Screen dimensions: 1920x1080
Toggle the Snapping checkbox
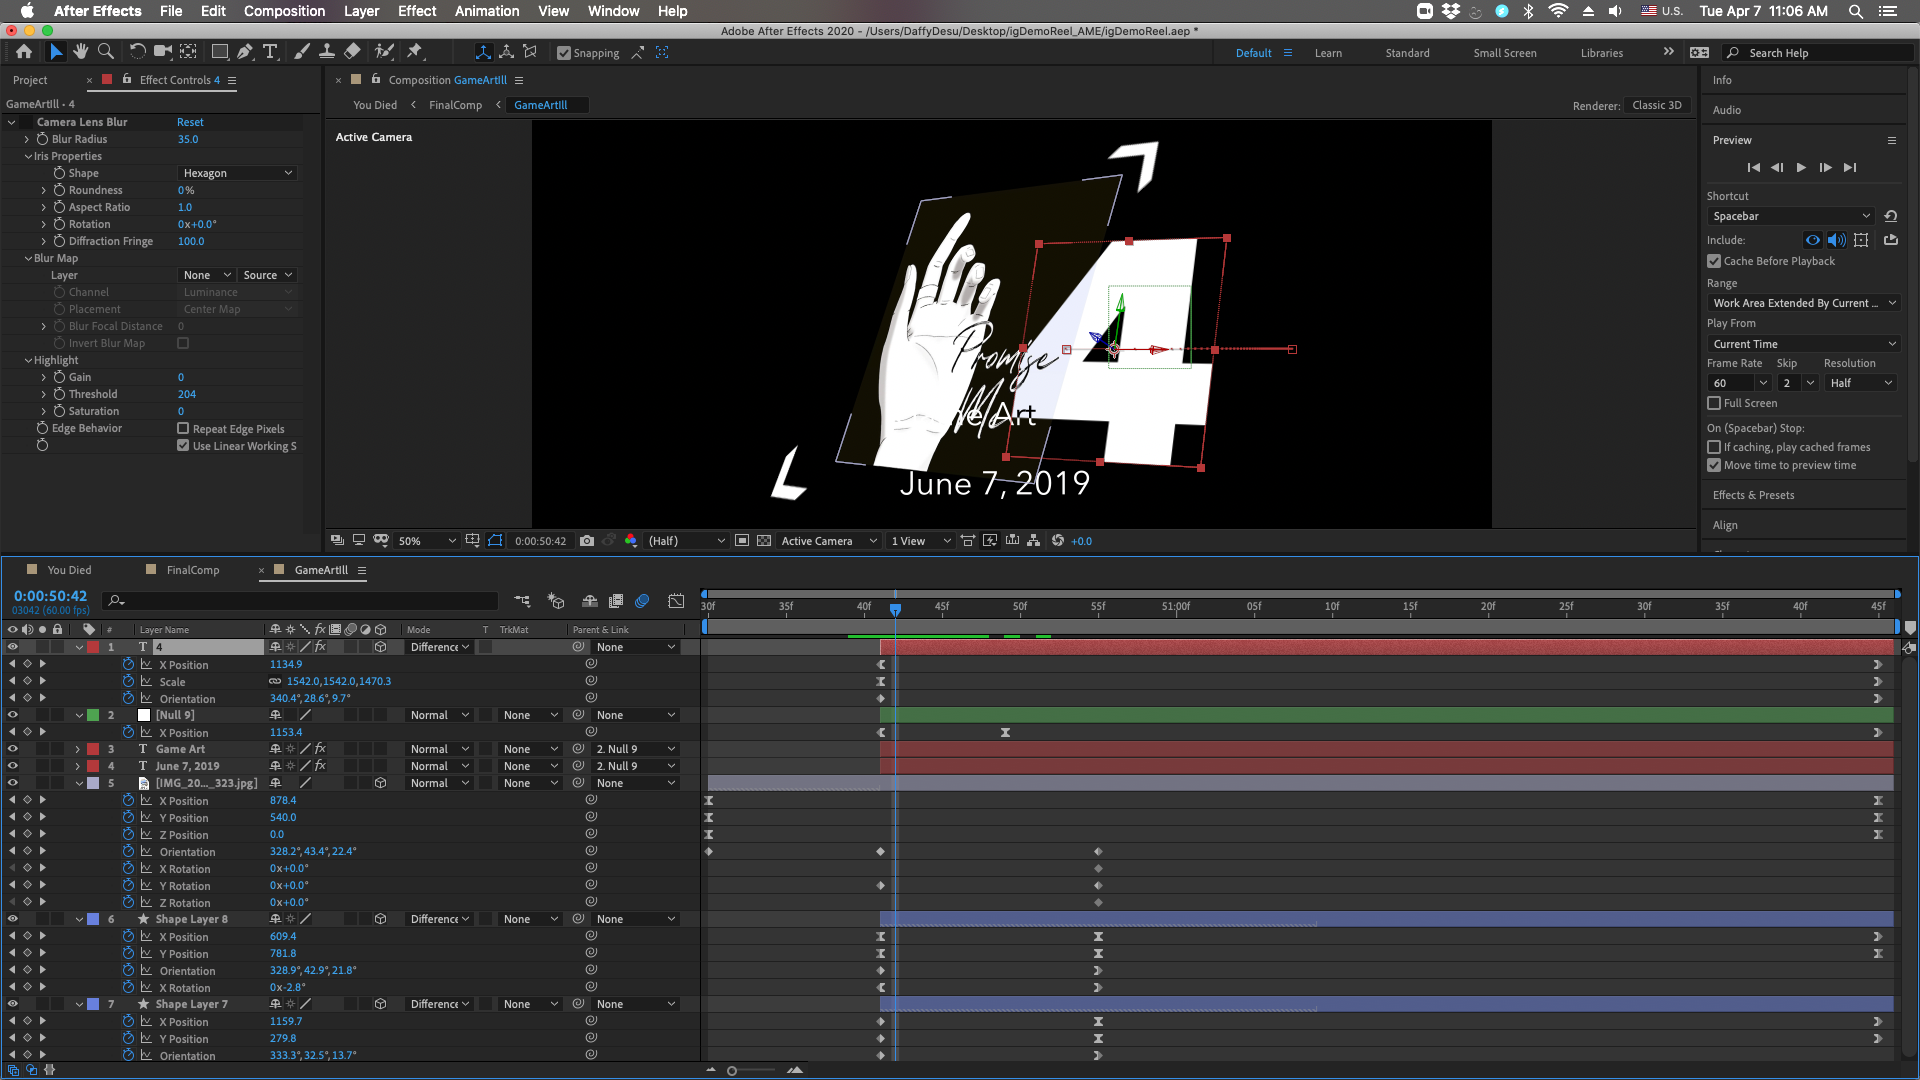(x=564, y=53)
